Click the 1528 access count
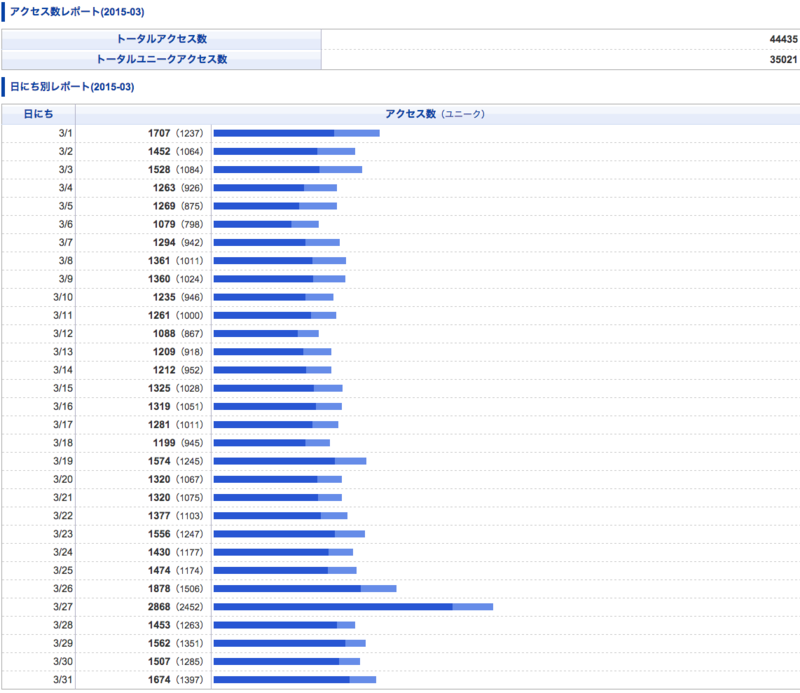This screenshot has width=800, height=693. point(159,169)
